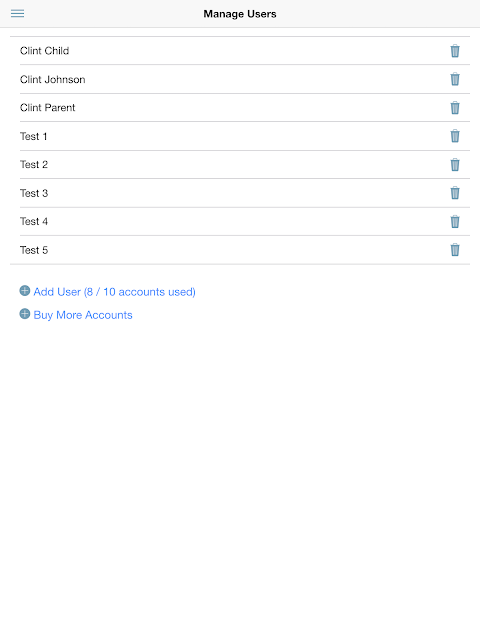Viewport: 480px width, 640px height.
Task: Remove Test 2 using its trash icon
Action: click(x=455, y=164)
